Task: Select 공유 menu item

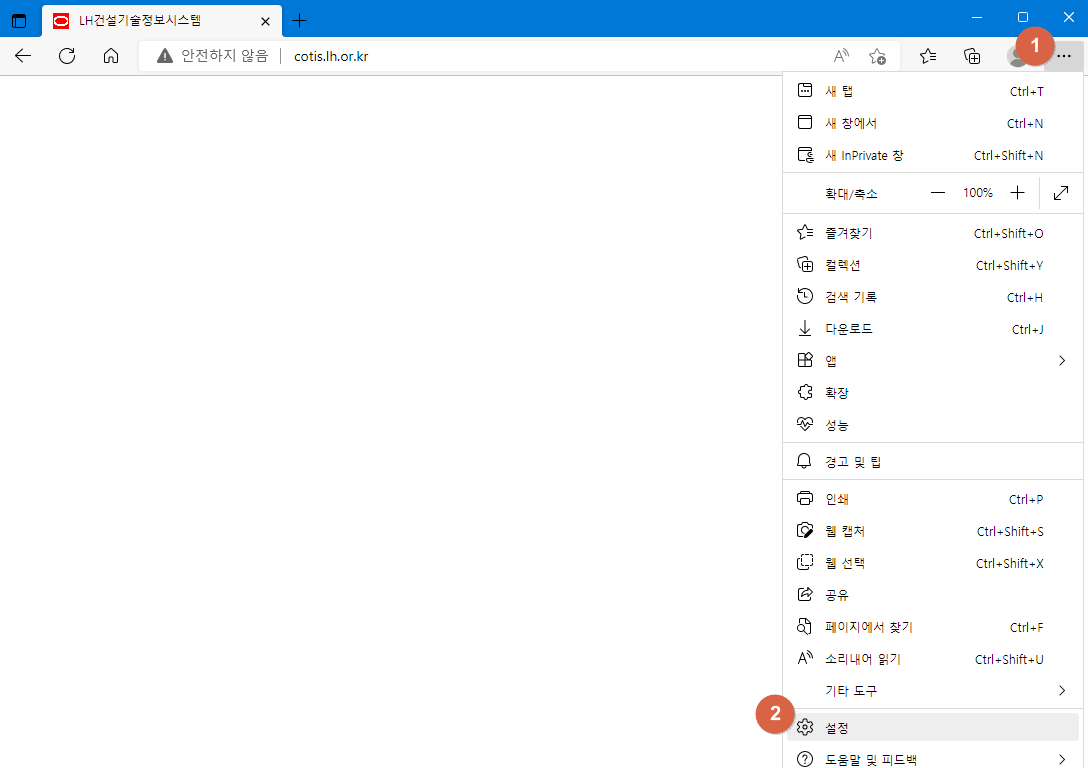Action: pos(933,595)
